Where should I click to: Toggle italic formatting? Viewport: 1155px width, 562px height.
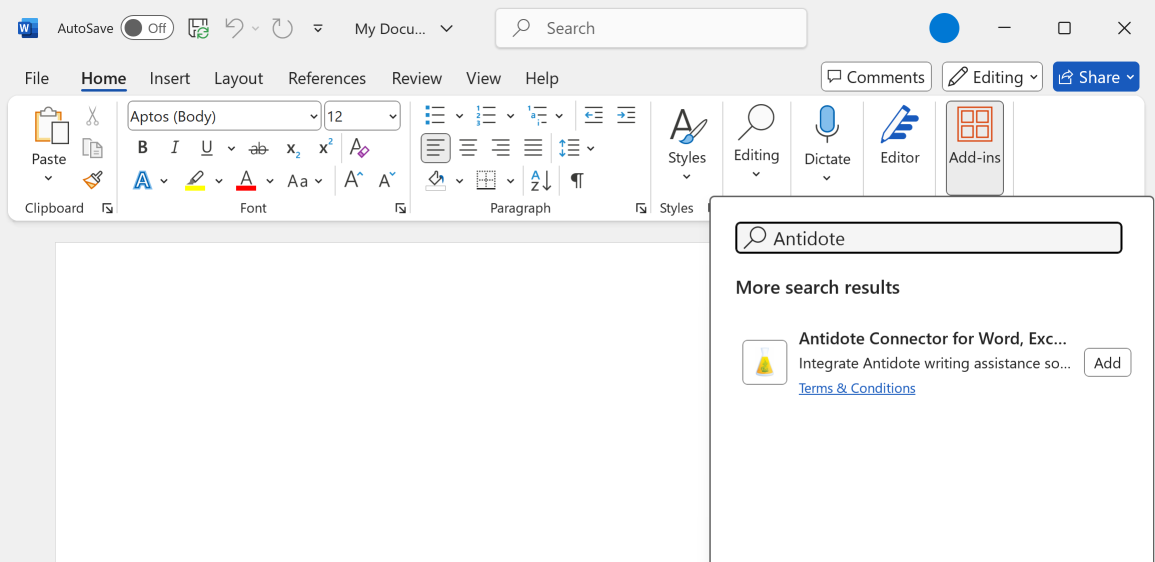click(x=175, y=148)
